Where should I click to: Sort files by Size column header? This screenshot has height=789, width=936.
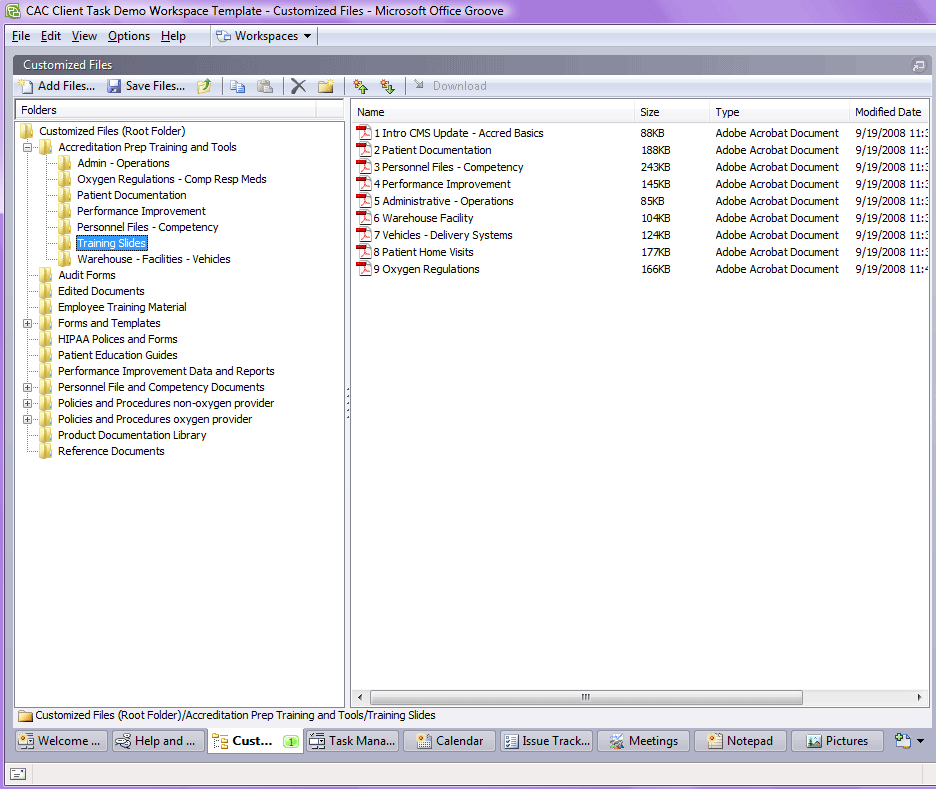coord(672,112)
